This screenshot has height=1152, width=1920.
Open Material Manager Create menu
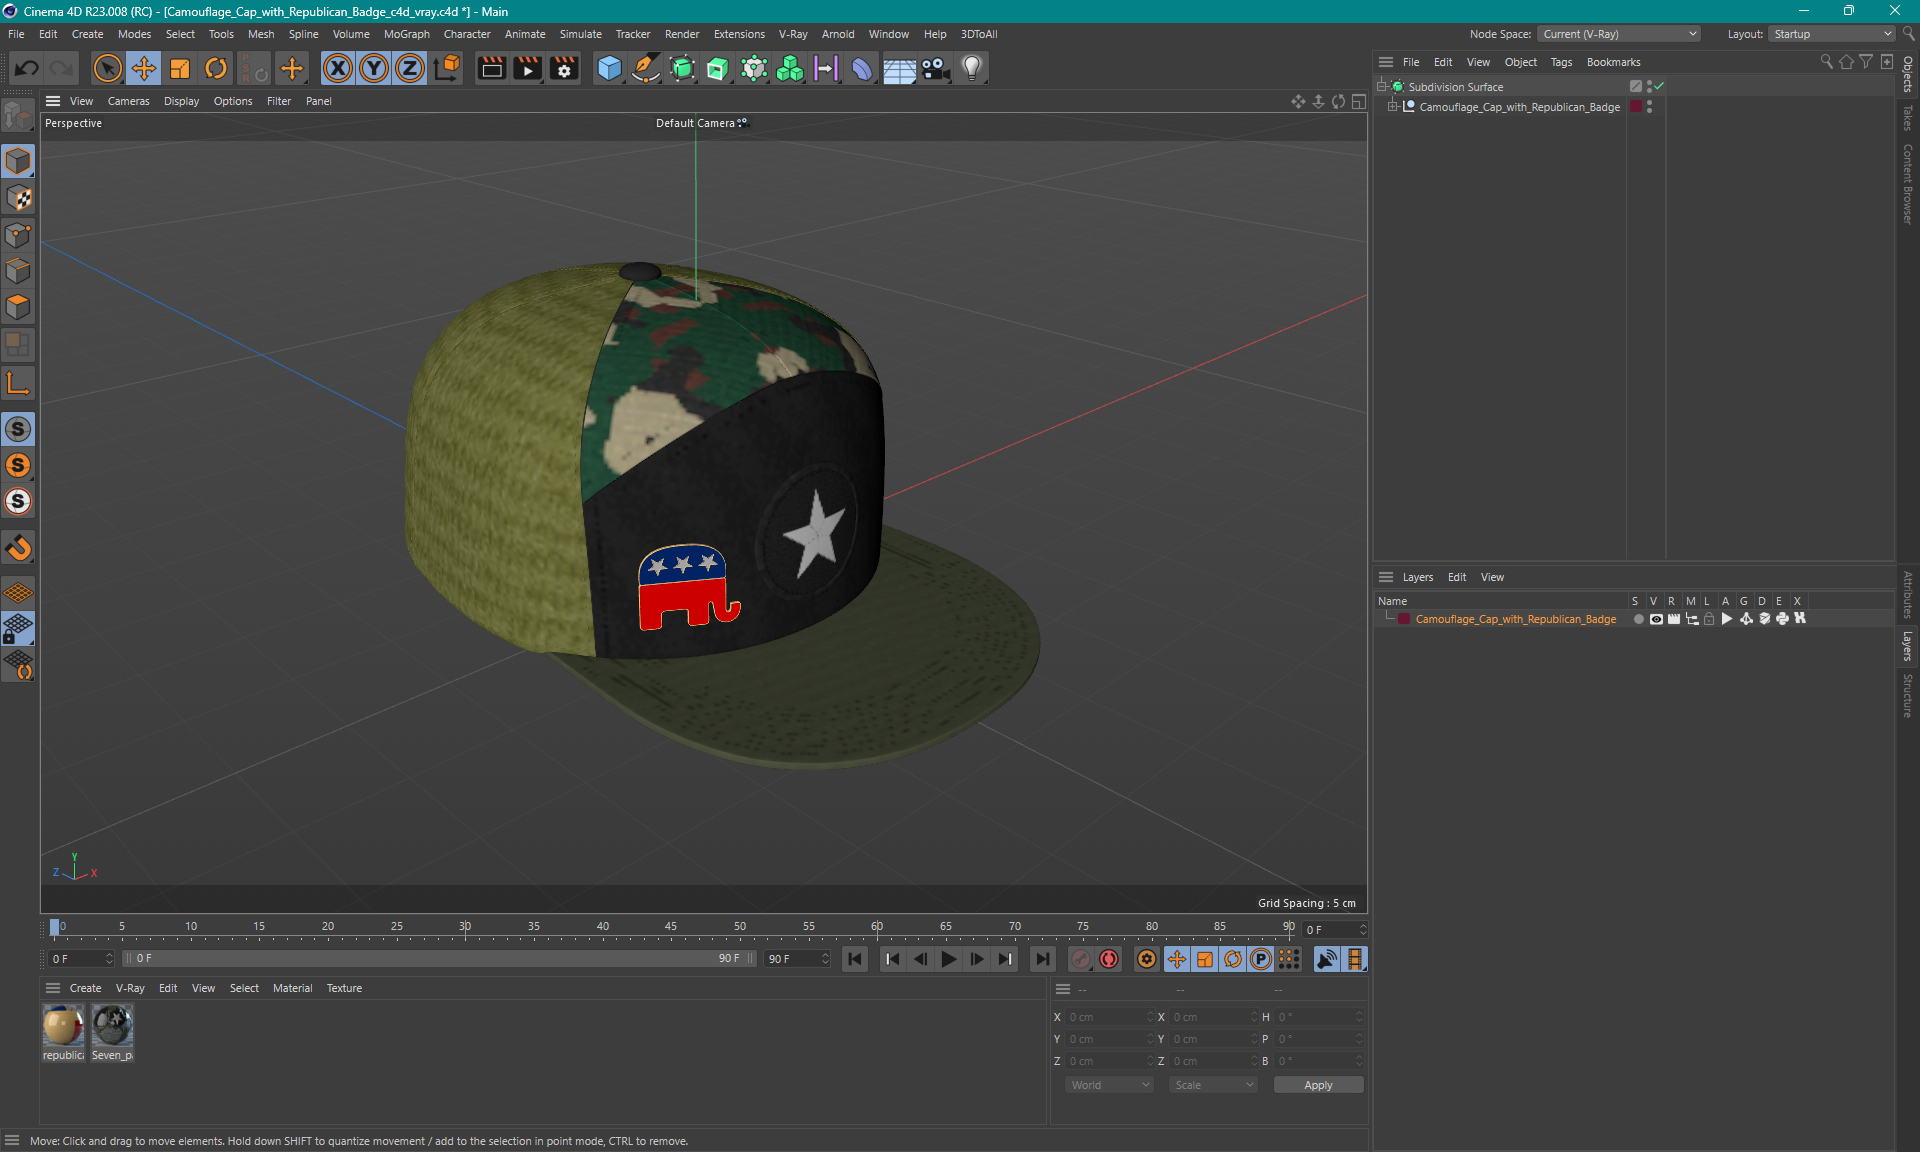(x=85, y=988)
